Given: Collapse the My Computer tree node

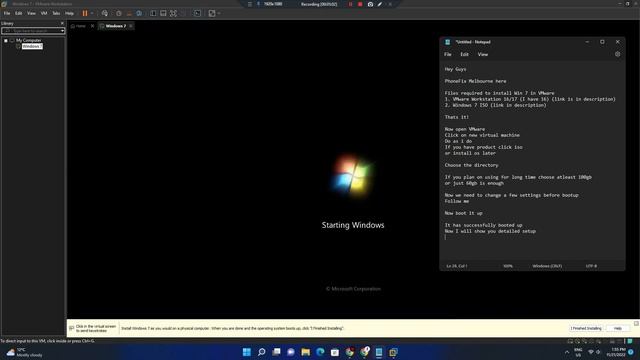Looking at the screenshot, I should click(x=6, y=40).
